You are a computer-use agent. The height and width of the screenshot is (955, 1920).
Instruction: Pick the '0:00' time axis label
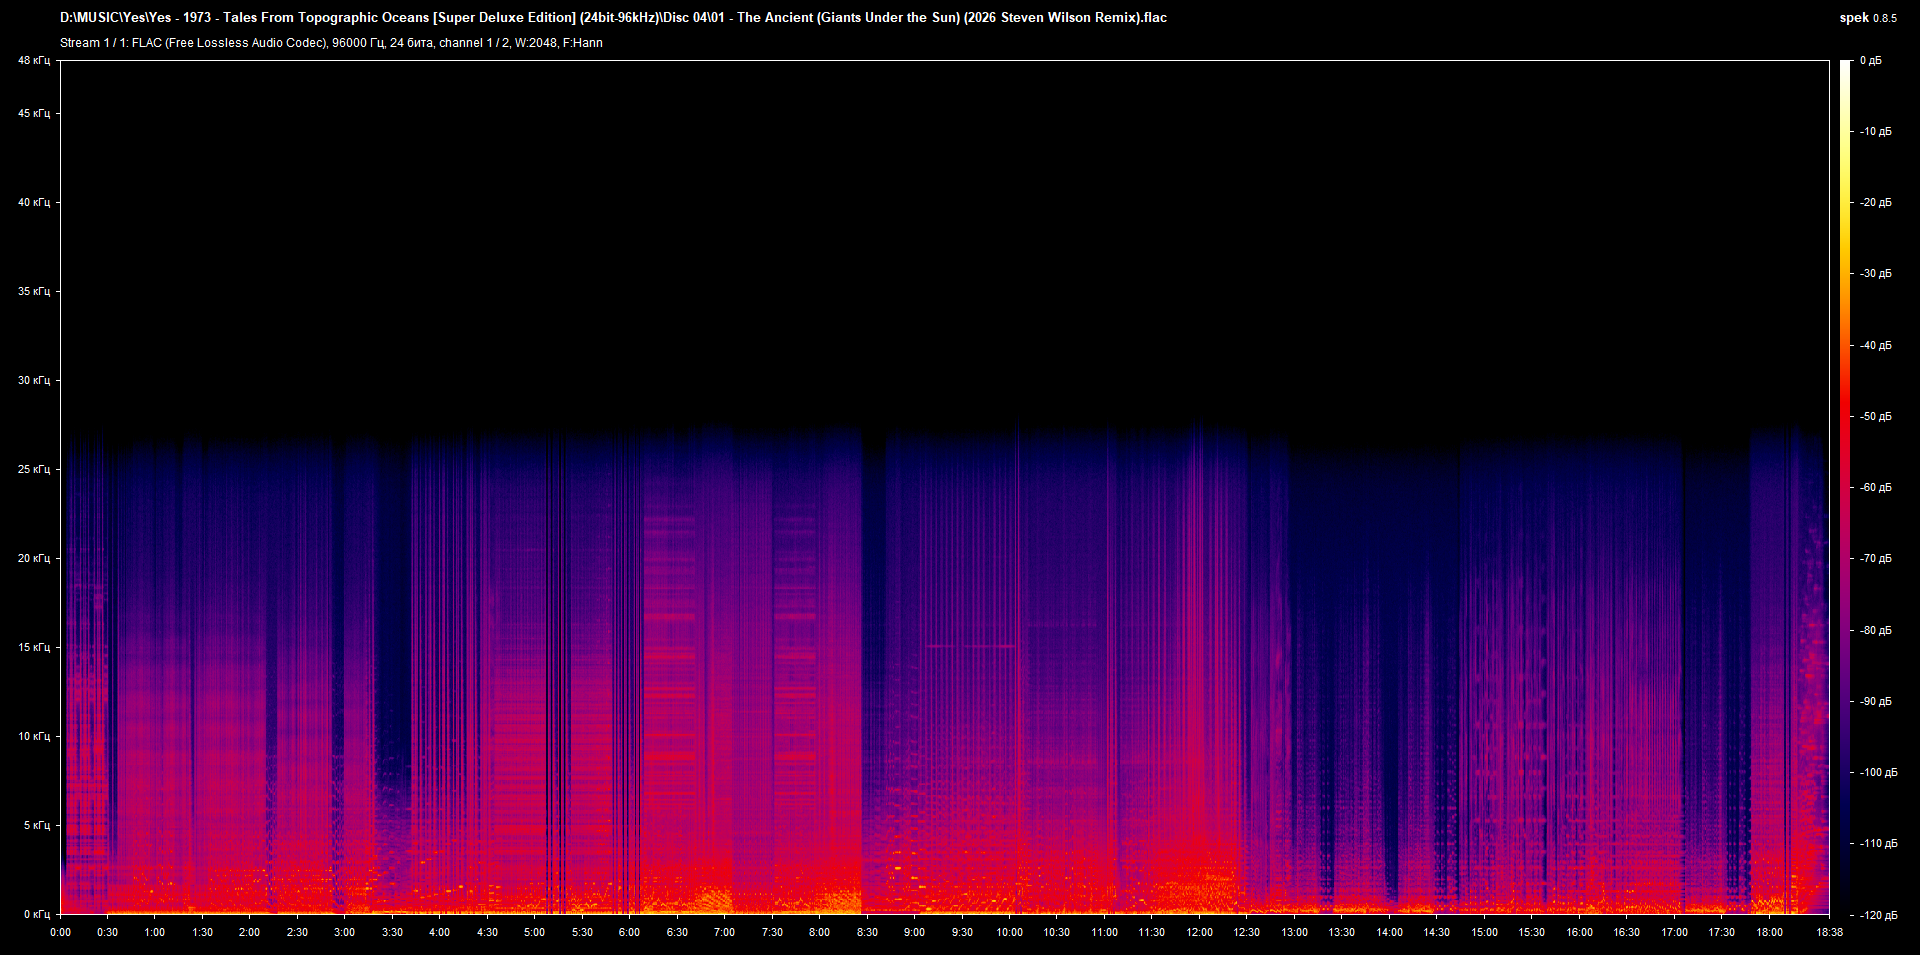pyautogui.click(x=61, y=932)
